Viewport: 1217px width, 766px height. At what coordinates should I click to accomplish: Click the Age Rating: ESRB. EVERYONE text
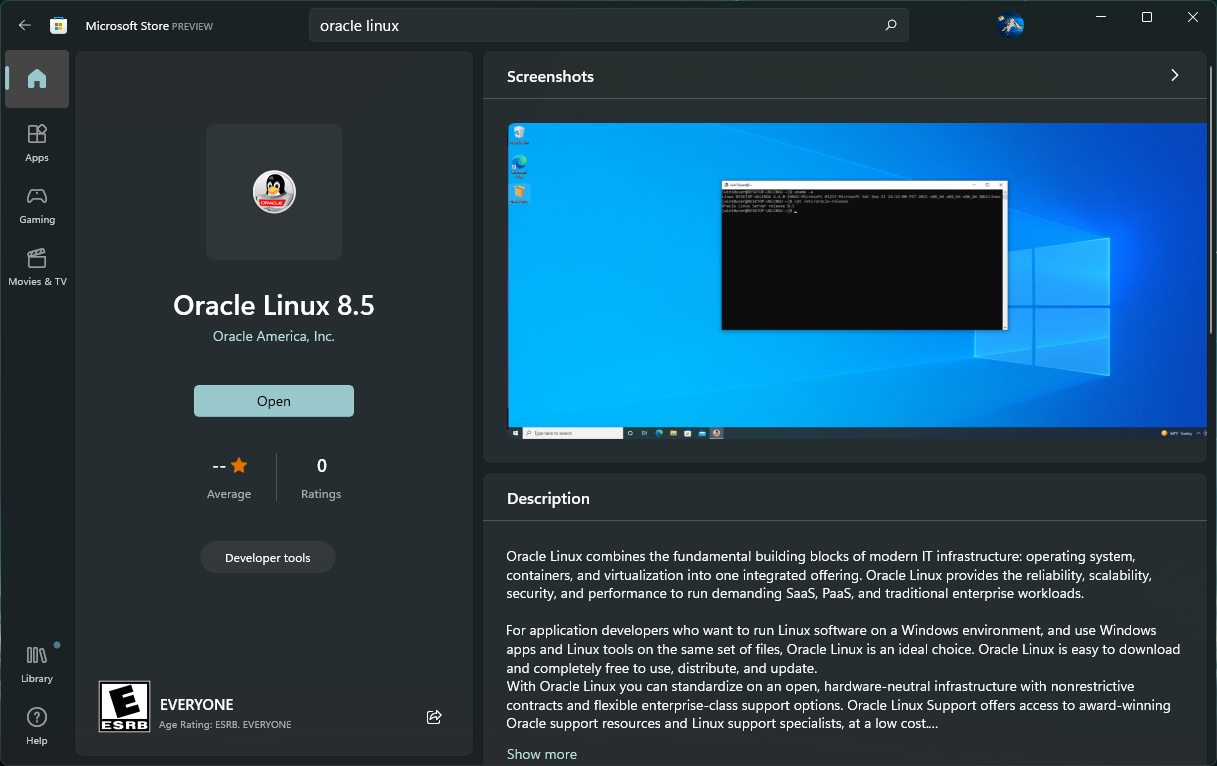pyautogui.click(x=225, y=724)
